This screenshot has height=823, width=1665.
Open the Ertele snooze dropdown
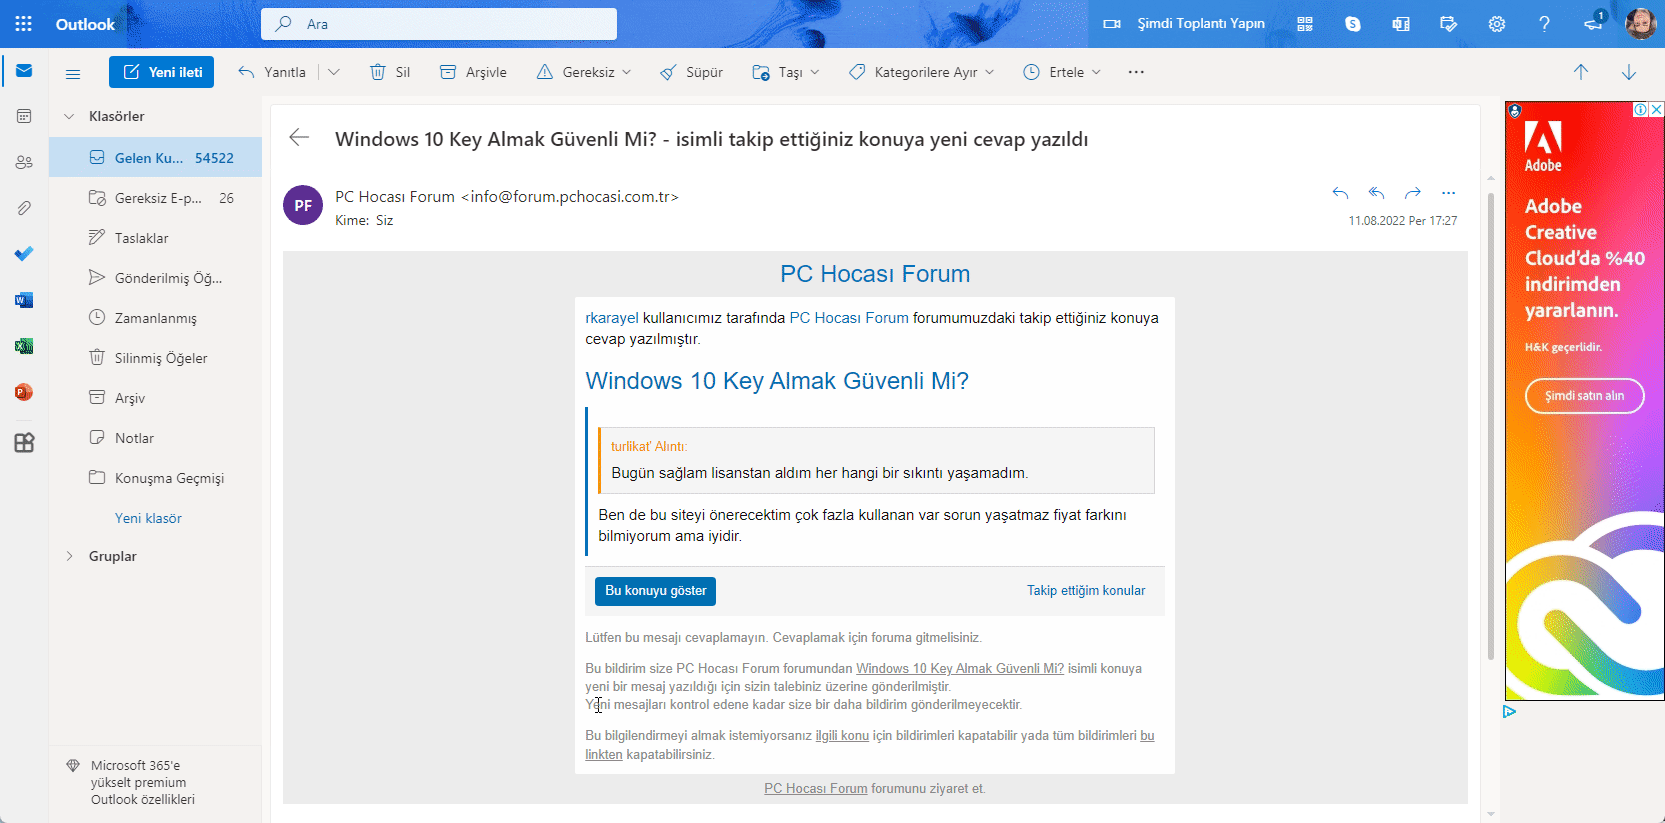tap(1096, 72)
